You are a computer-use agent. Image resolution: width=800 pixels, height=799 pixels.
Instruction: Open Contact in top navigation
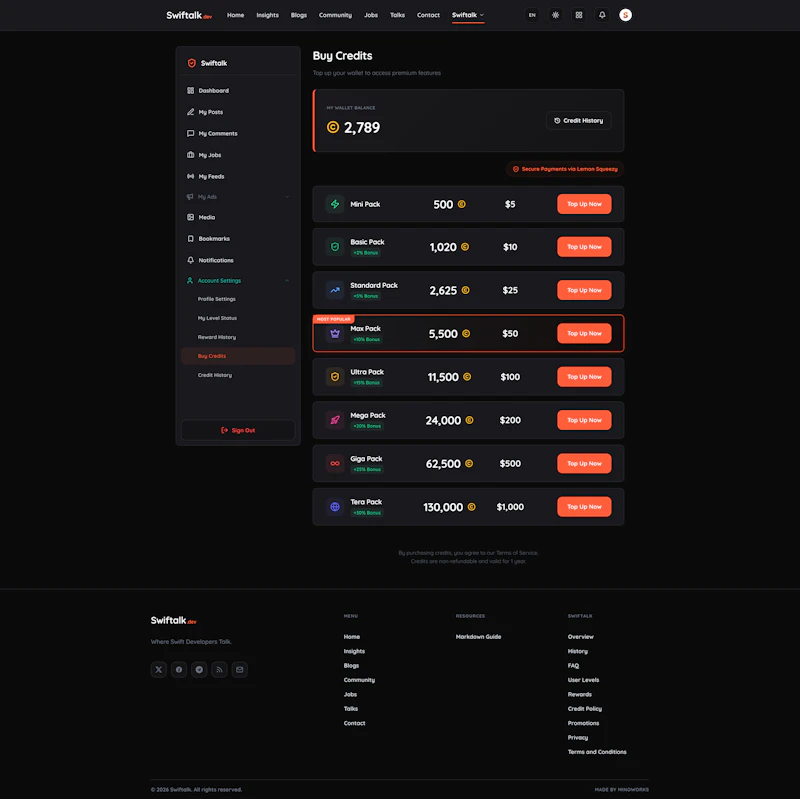point(428,15)
